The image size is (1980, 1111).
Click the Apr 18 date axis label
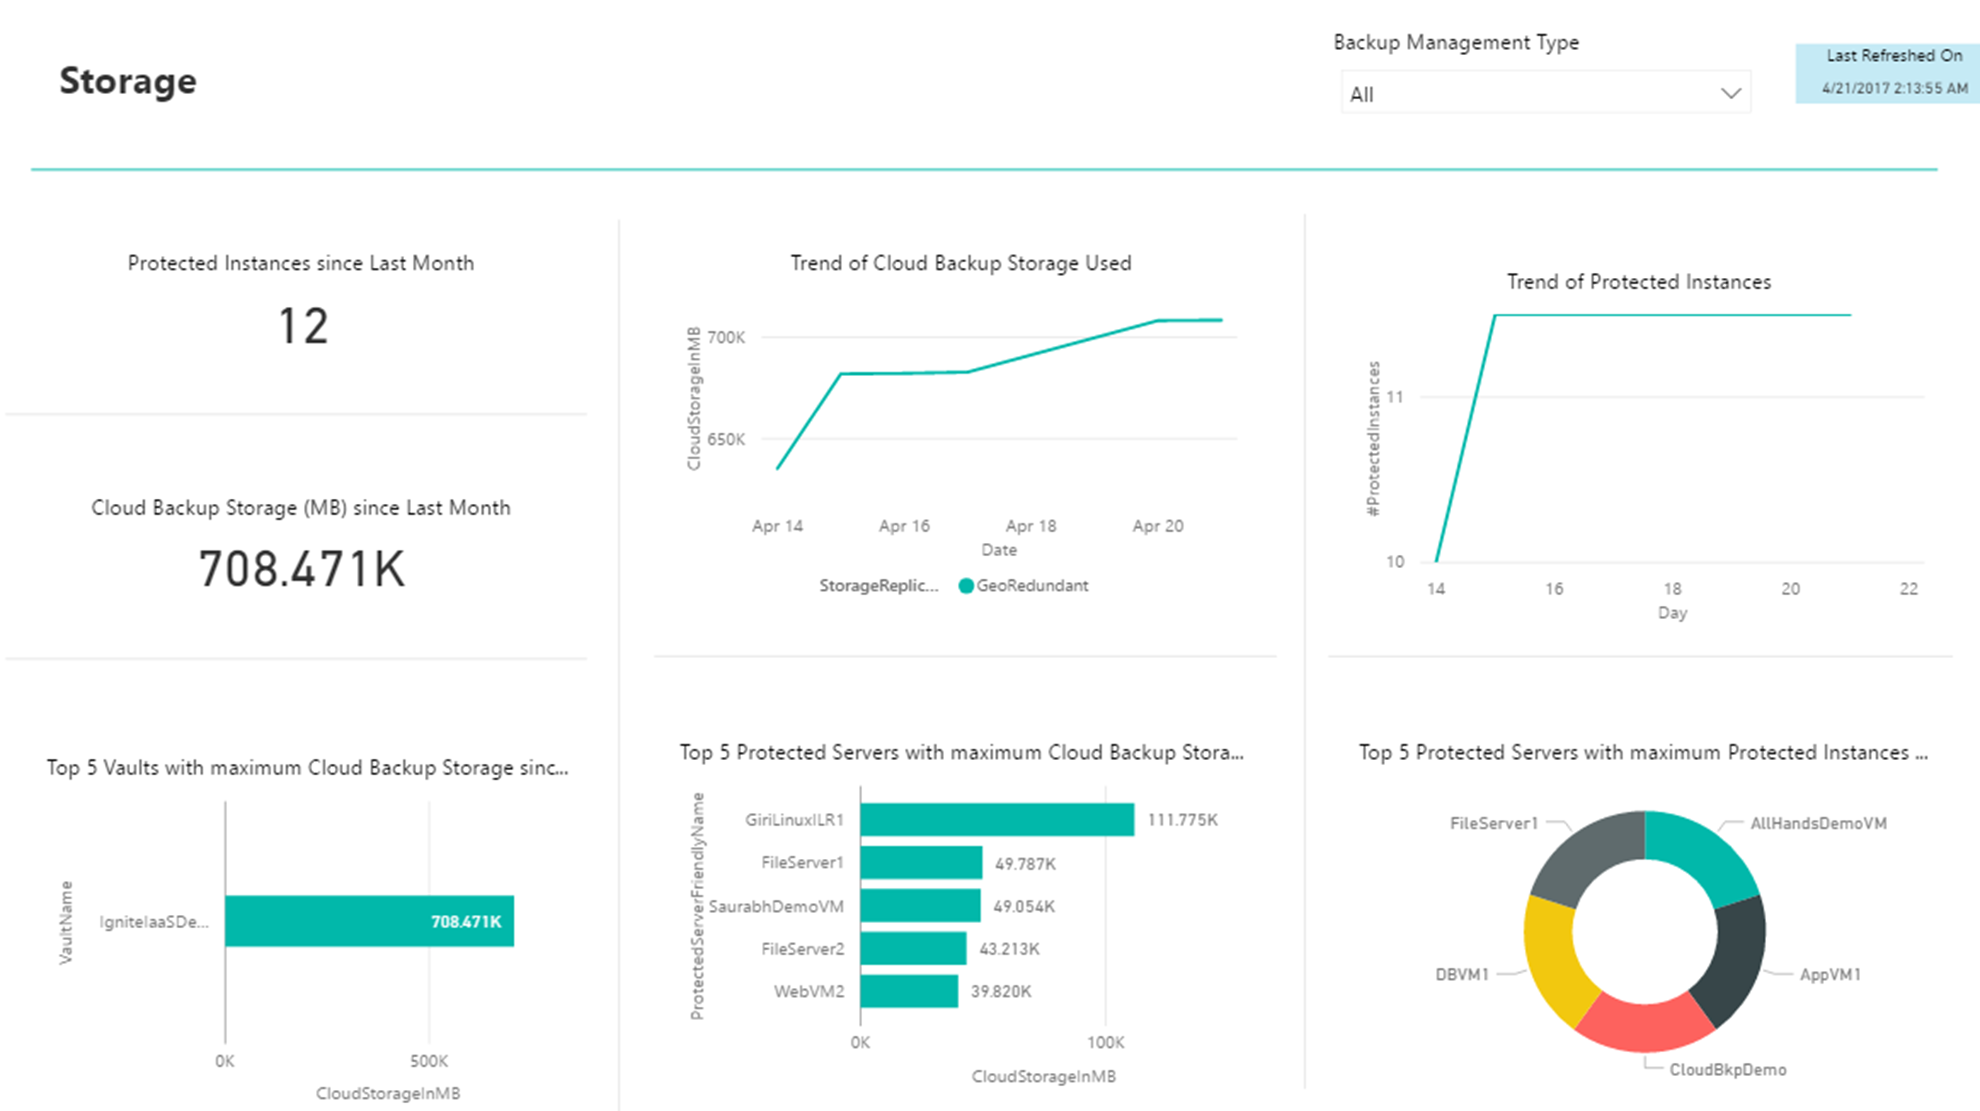tap(1029, 522)
